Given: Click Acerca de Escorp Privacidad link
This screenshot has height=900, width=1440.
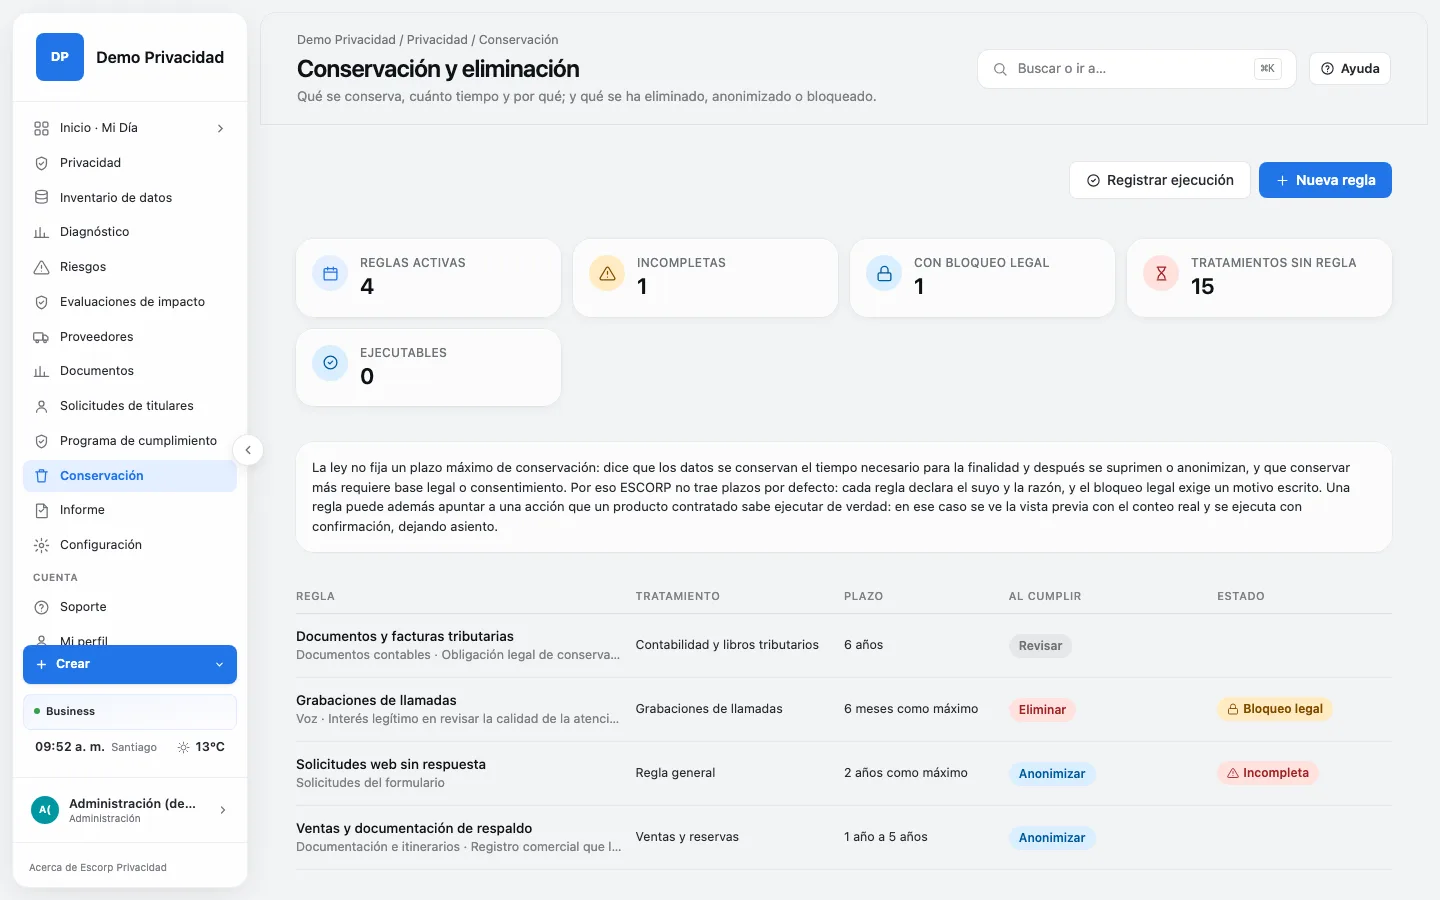Looking at the screenshot, I should point(98,867).
